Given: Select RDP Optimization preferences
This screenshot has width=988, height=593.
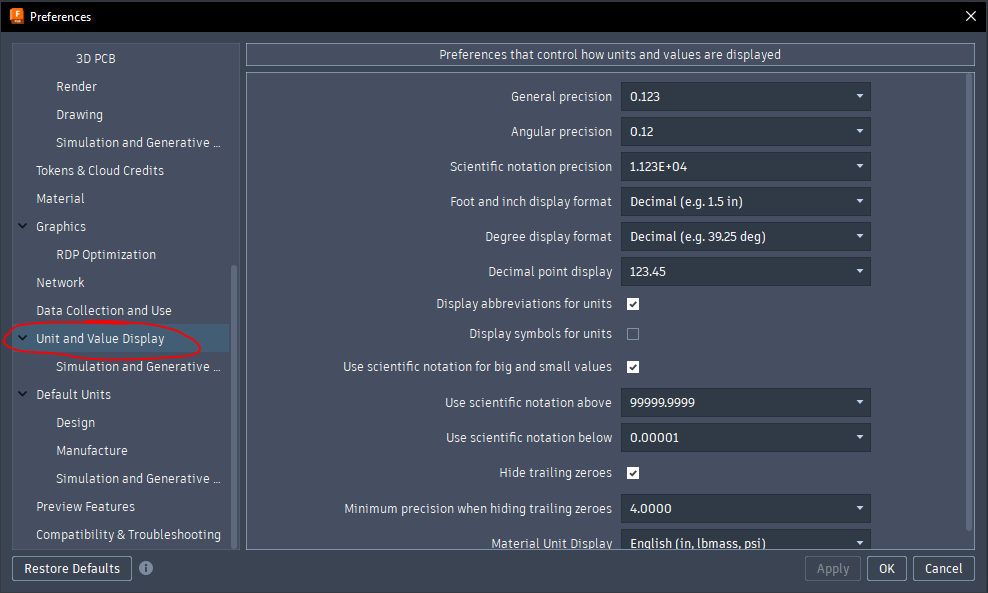Looking at the screenshot, I should tap(106, 255).
